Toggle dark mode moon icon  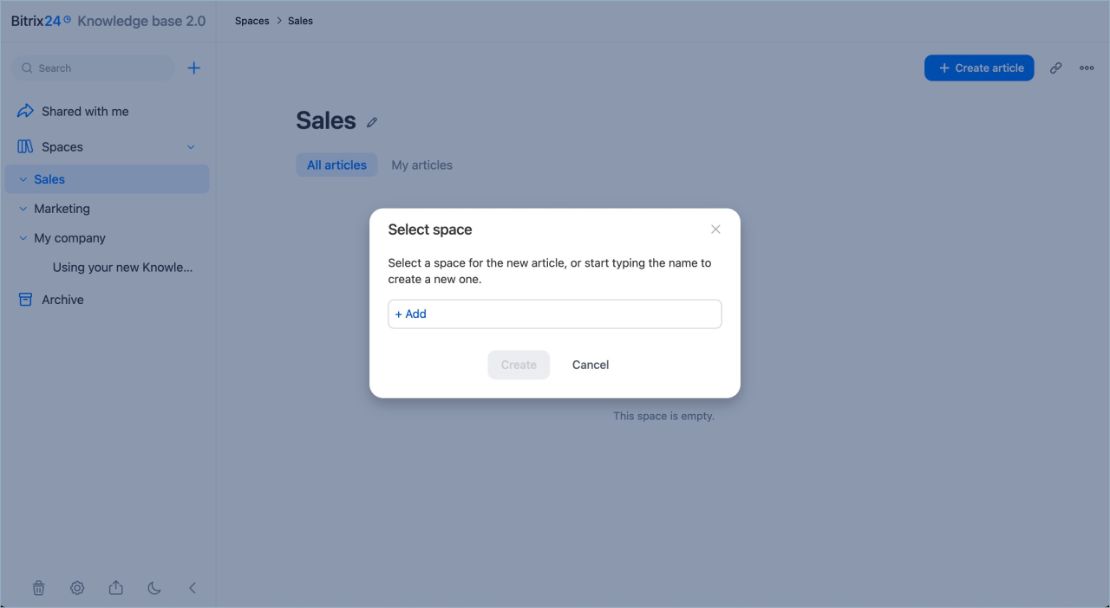point(154,587)
